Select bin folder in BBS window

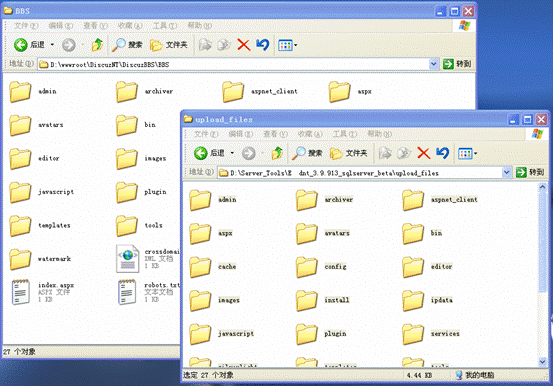click(136, 125)
